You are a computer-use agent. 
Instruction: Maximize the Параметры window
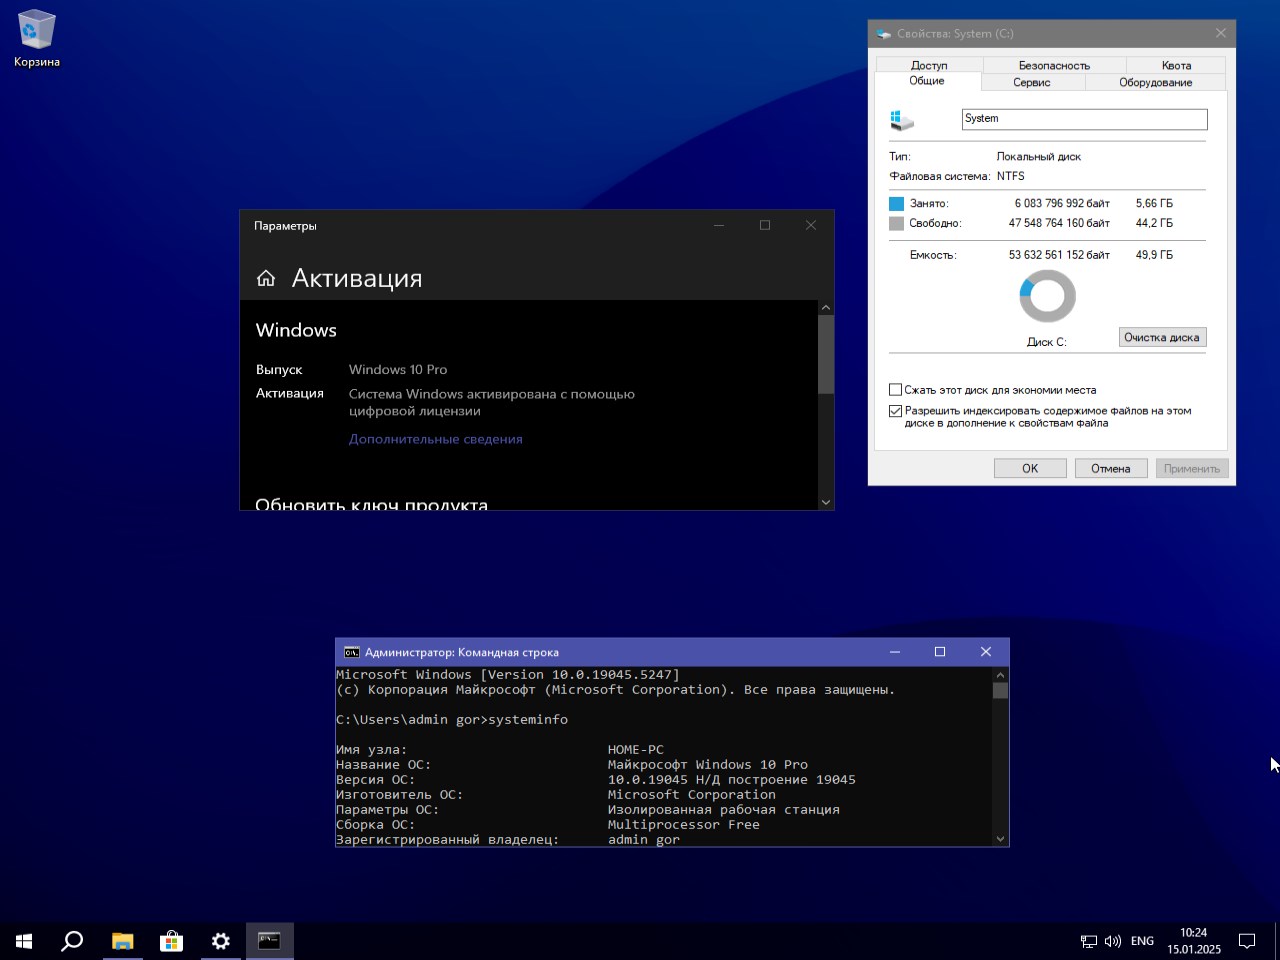coord(765,225)
